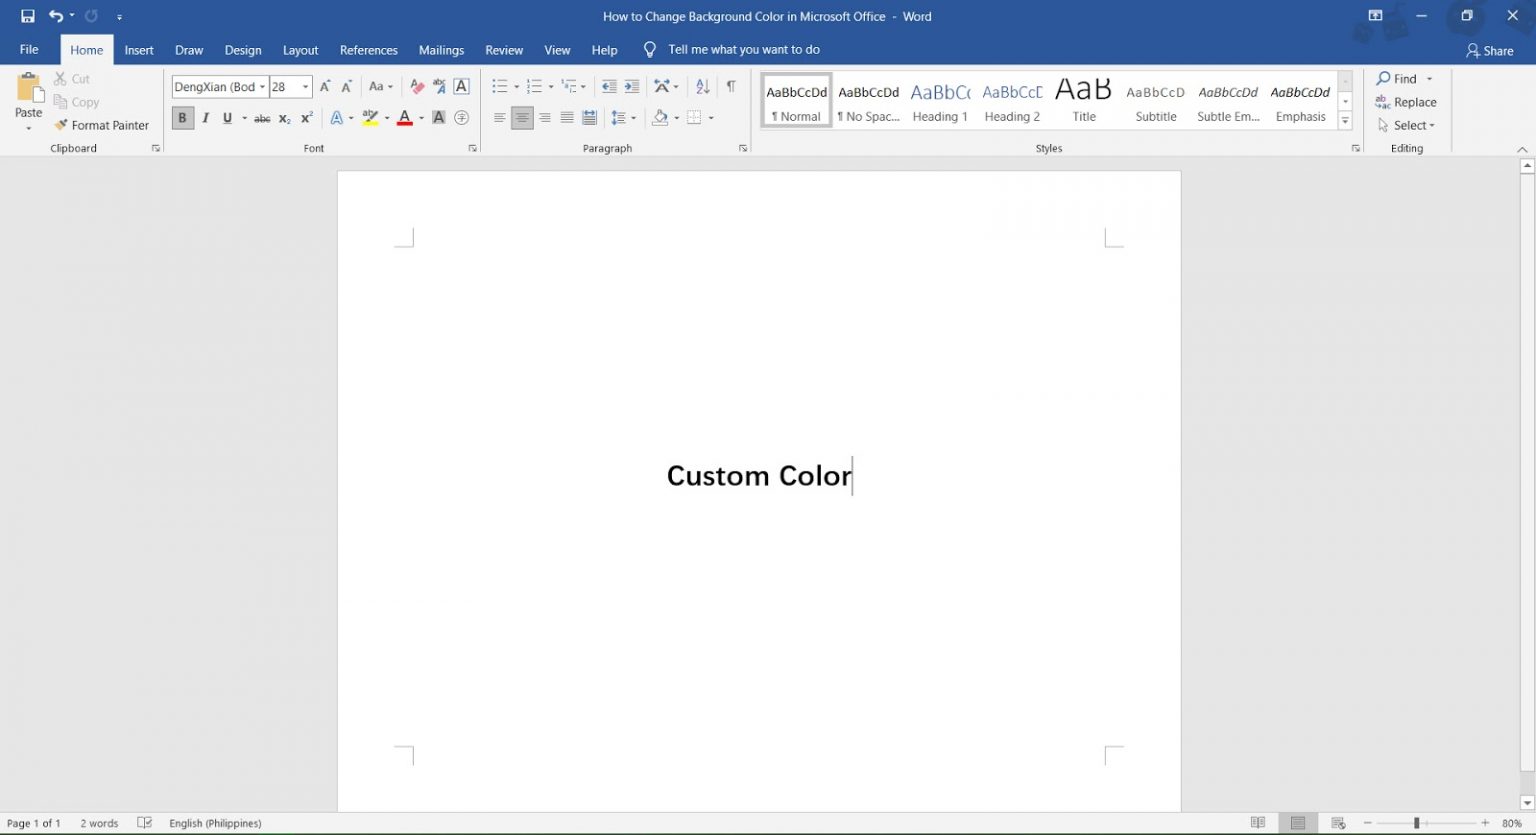Clear all formatting with the eraser icon
This screenshot has width=1536, height=835.
coord(417,86)
